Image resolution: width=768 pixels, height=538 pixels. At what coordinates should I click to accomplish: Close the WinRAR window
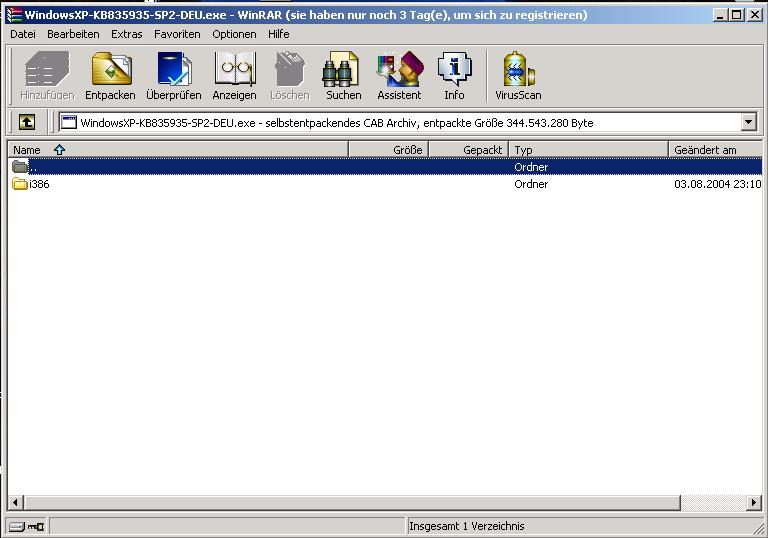click(x=755, y=15)
